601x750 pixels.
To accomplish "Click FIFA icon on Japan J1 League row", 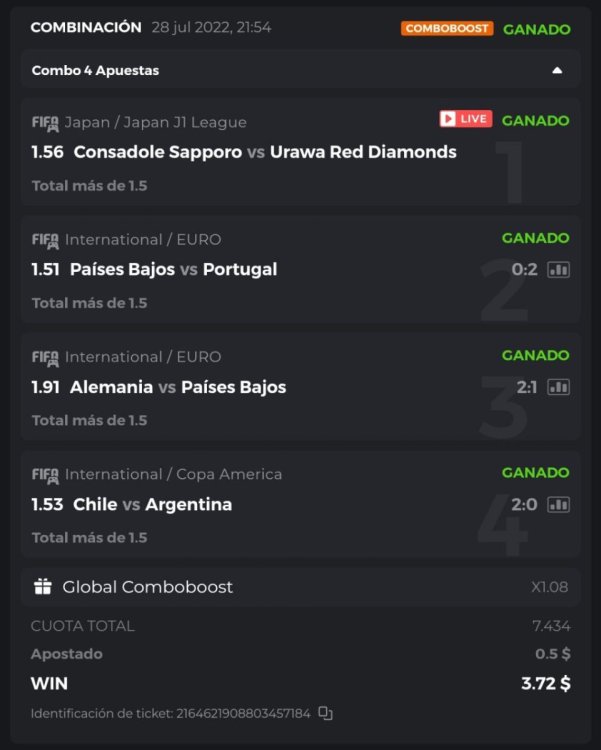I will (45, 122).
